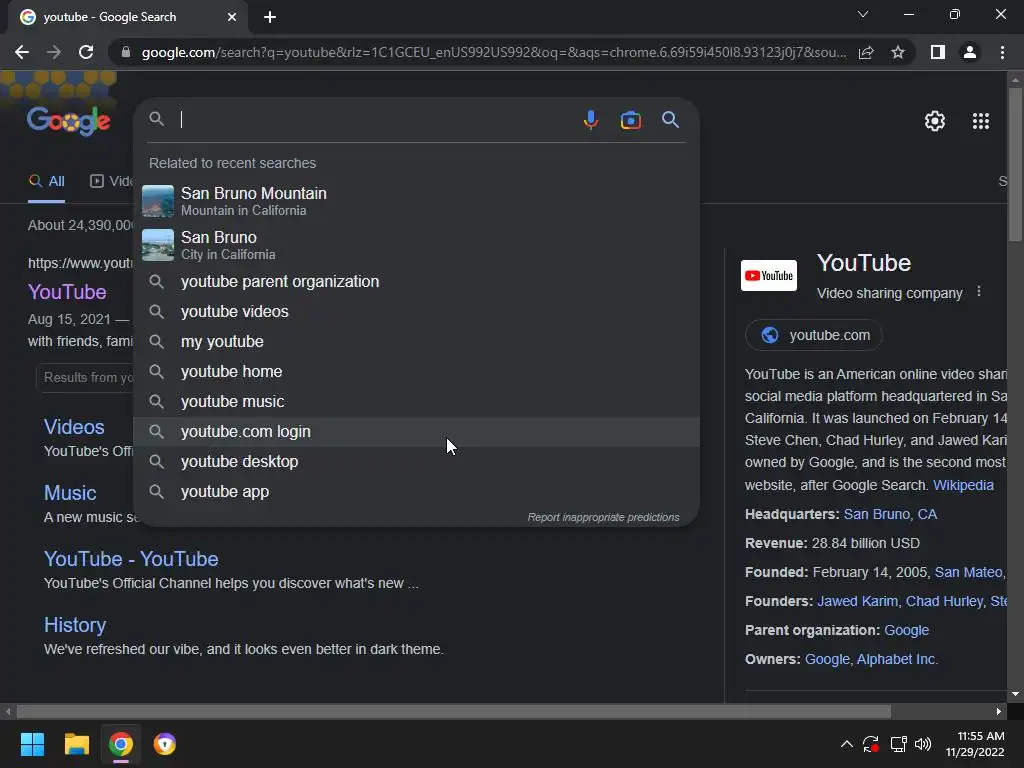Open Wikipedia link in knowledge panel
Viewport: 1024px width, 768px height.
point(963,485)
